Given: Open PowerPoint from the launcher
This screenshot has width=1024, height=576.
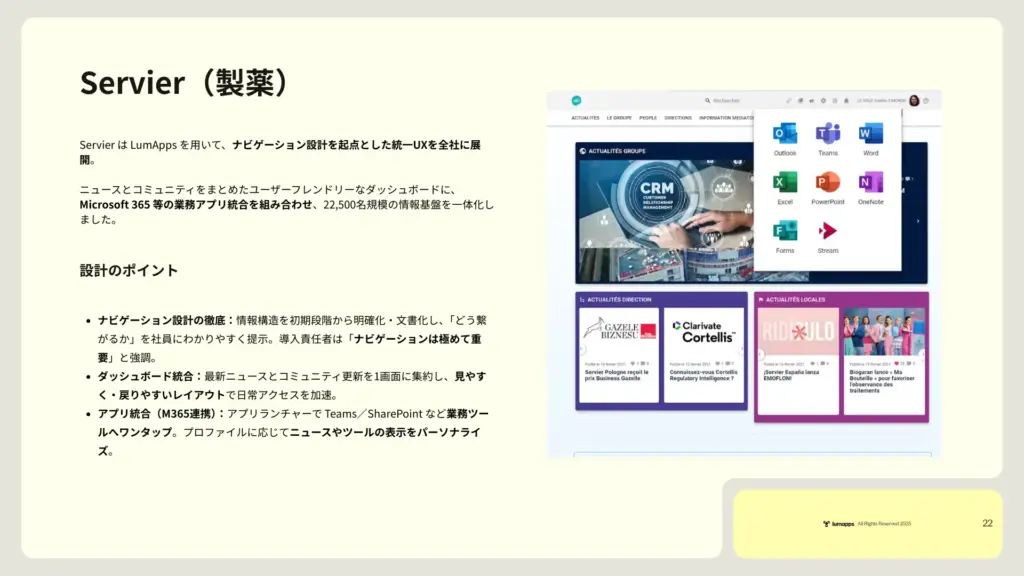Looking at the screenshot, I should [x=827, y=183].
